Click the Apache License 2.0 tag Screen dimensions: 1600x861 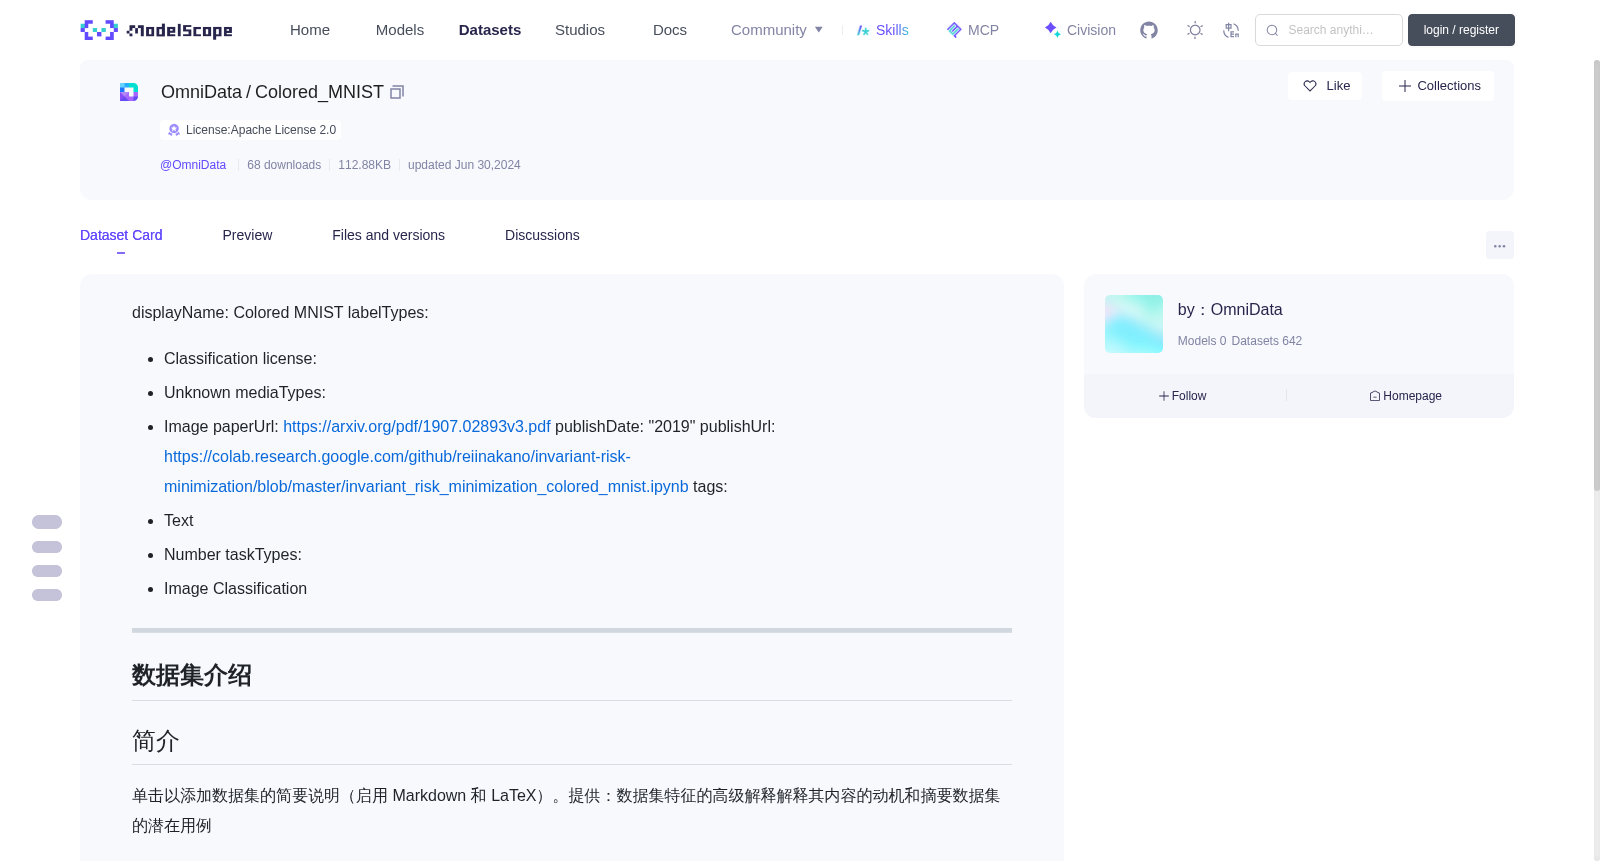click(251, 130)
